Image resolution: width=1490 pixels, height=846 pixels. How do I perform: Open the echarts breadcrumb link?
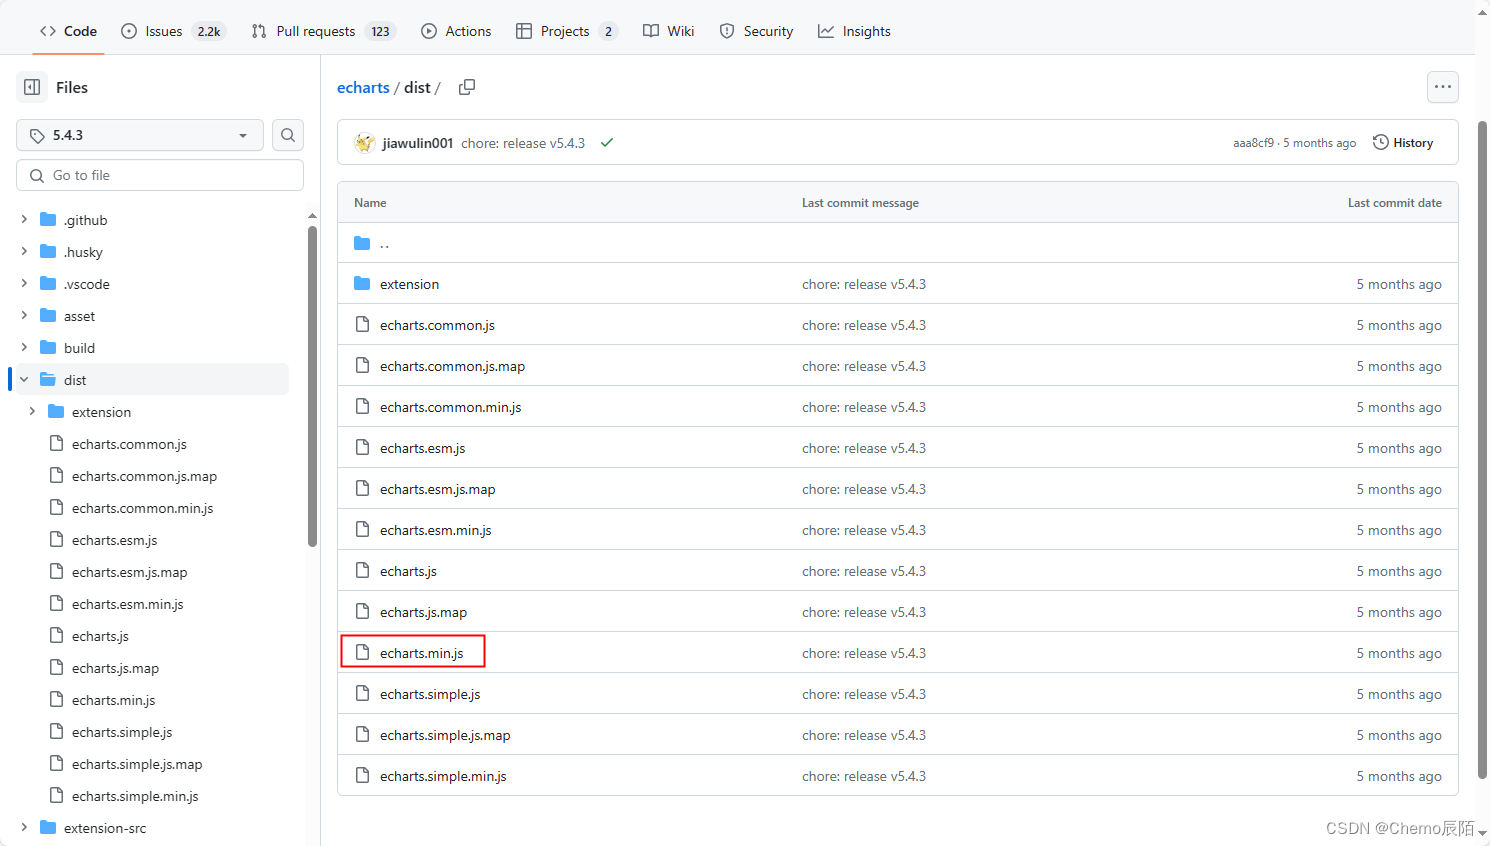[x=363, y=87]
